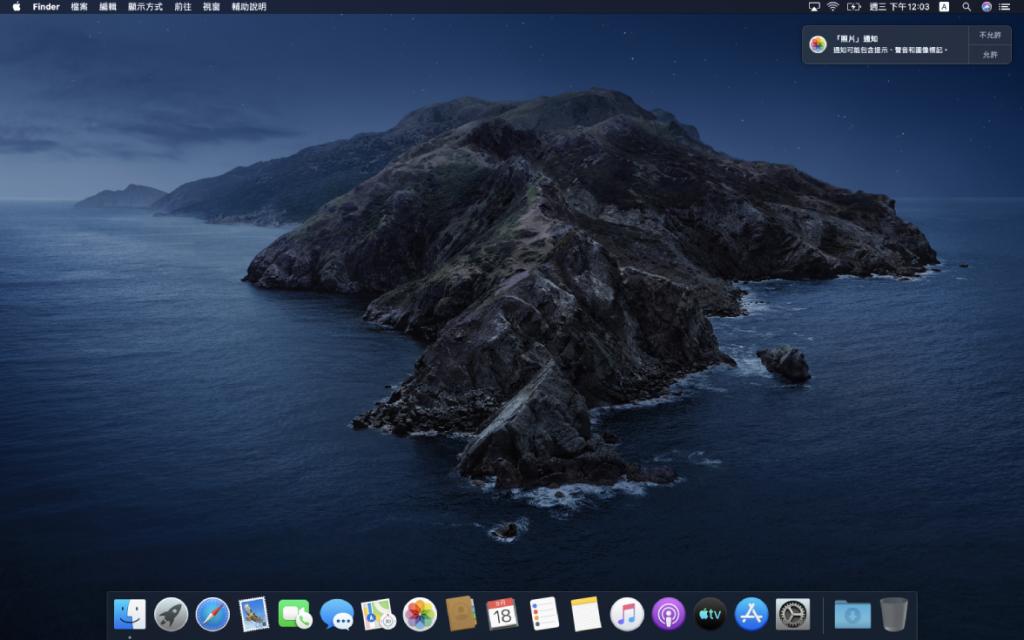1024x640 pixels.
Task: Open Photos app in Dock
Action: point(420,615)
